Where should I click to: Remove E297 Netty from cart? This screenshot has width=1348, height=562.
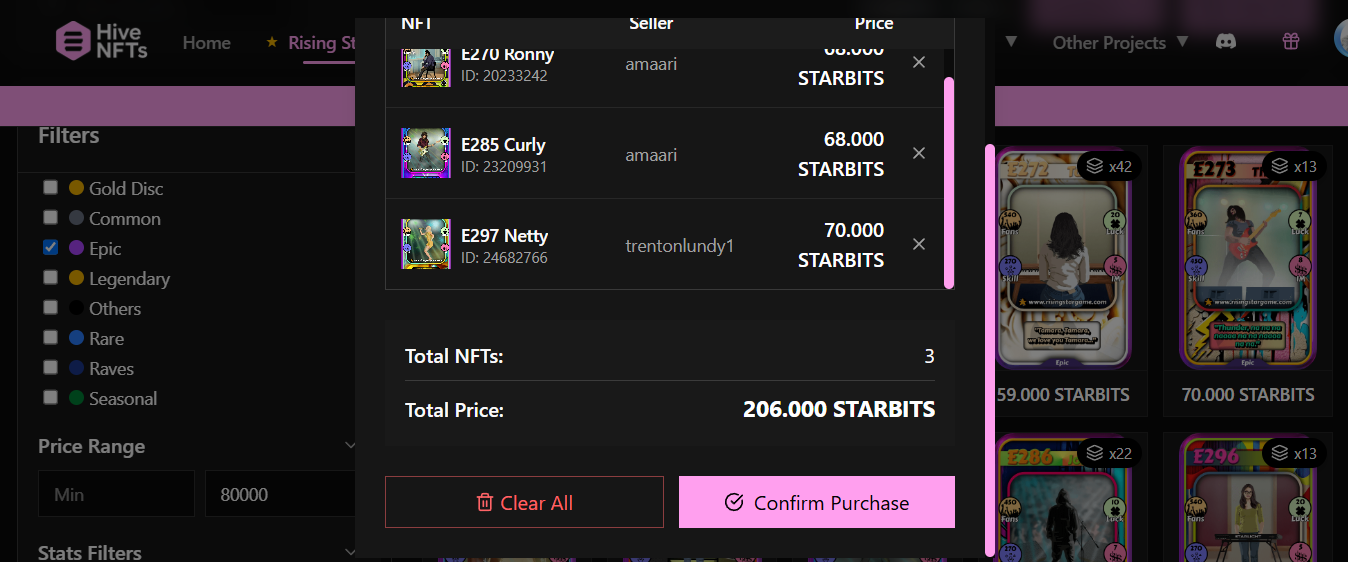[919, 244]
